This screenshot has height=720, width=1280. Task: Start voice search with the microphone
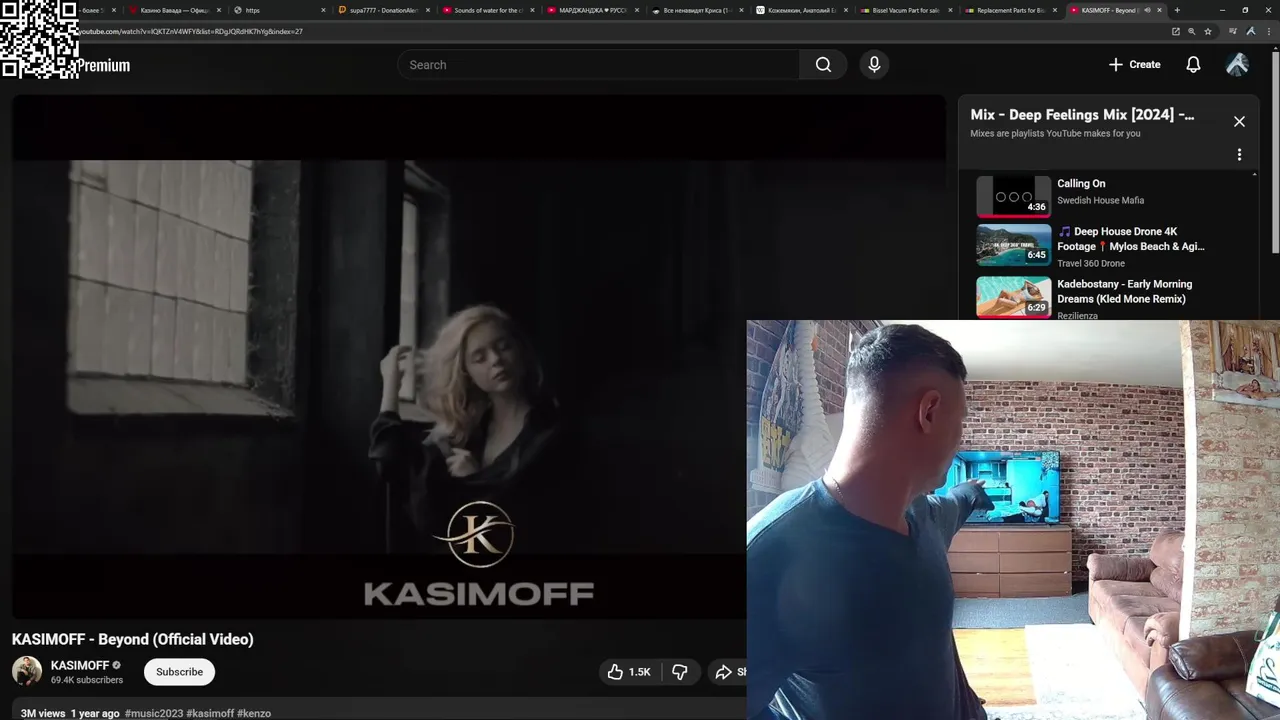point(874,65)
